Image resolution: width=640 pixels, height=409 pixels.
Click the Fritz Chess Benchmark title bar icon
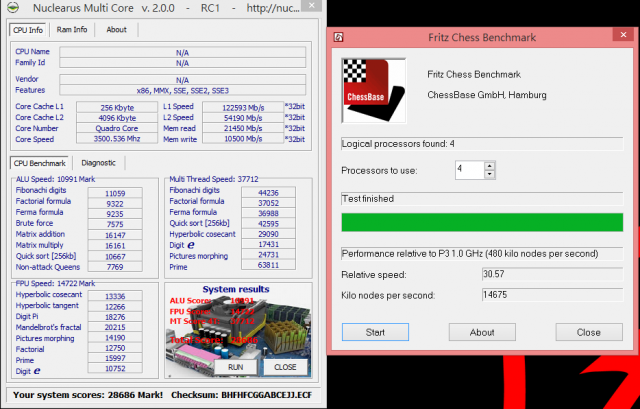[x=338, y=37]
